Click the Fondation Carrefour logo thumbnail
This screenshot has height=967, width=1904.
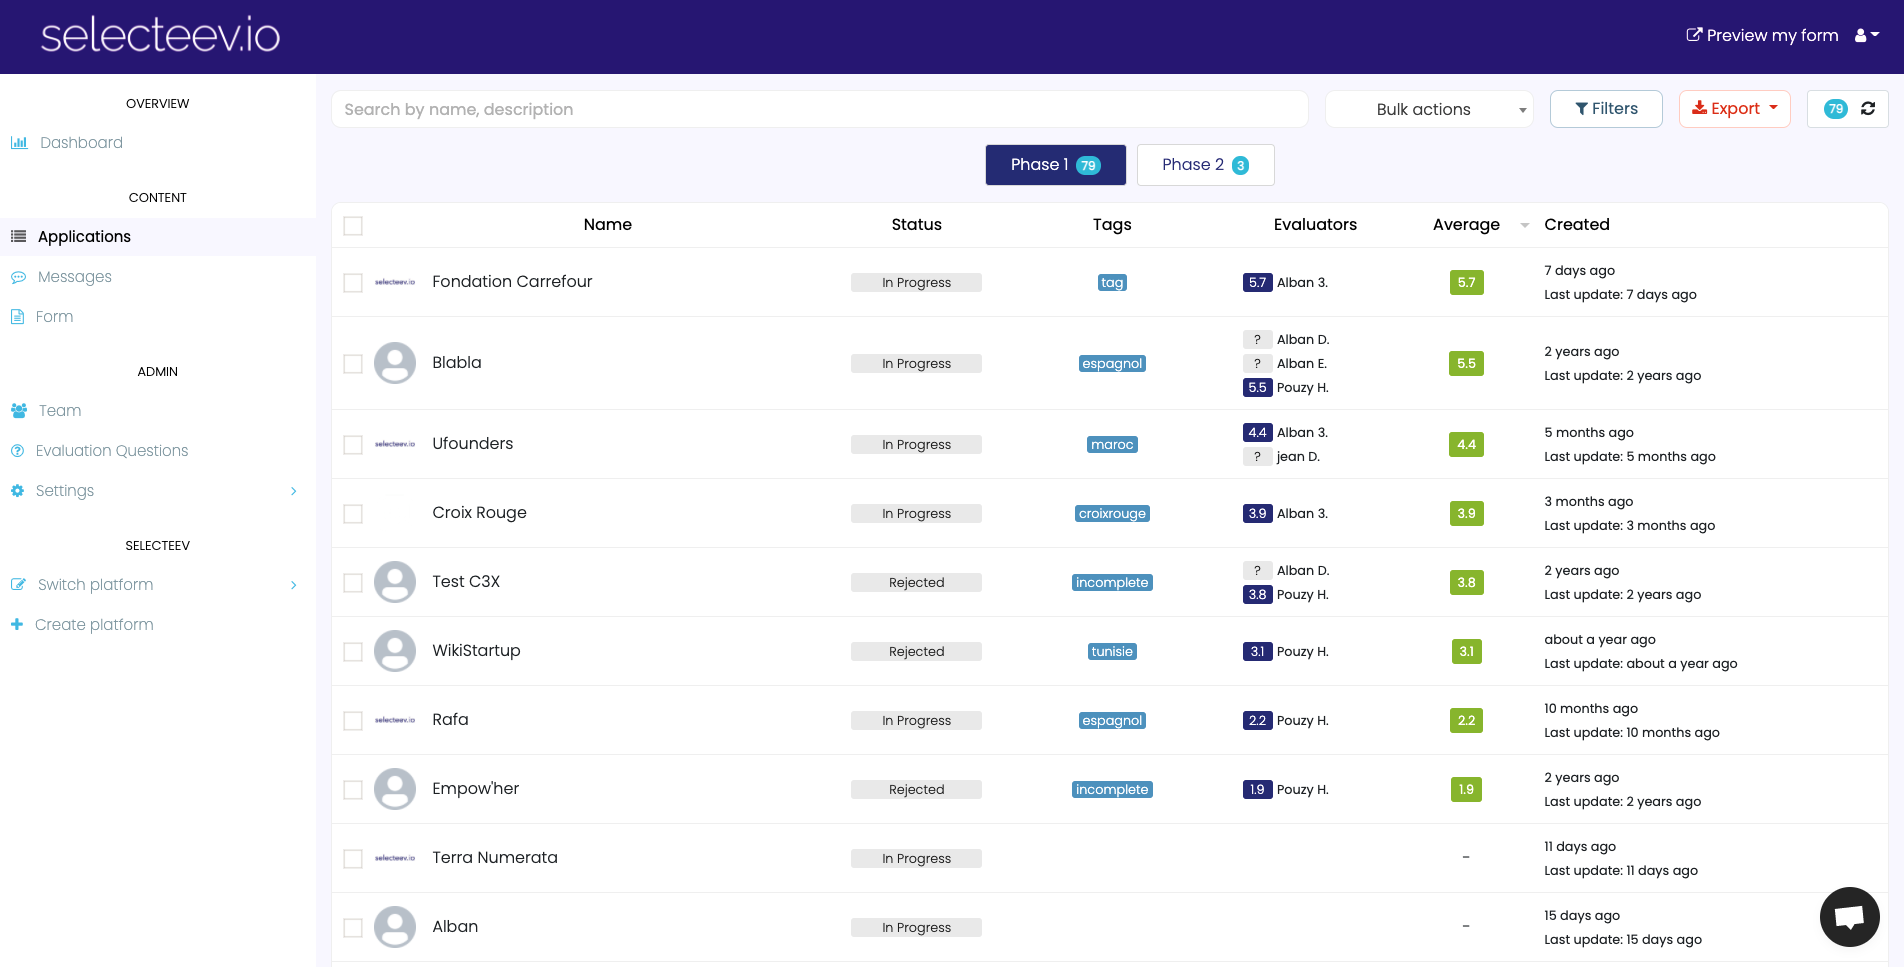(x=395, y=282)
